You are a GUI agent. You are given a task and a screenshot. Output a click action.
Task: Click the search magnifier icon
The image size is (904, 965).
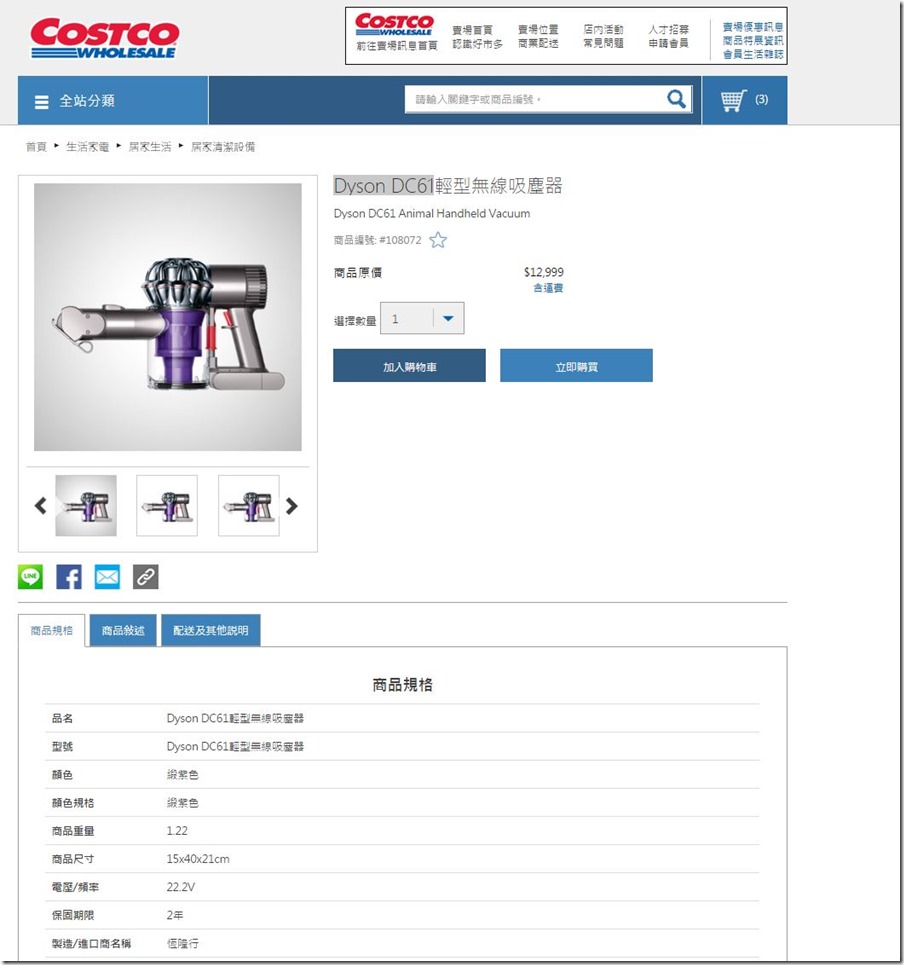[676, 98]
